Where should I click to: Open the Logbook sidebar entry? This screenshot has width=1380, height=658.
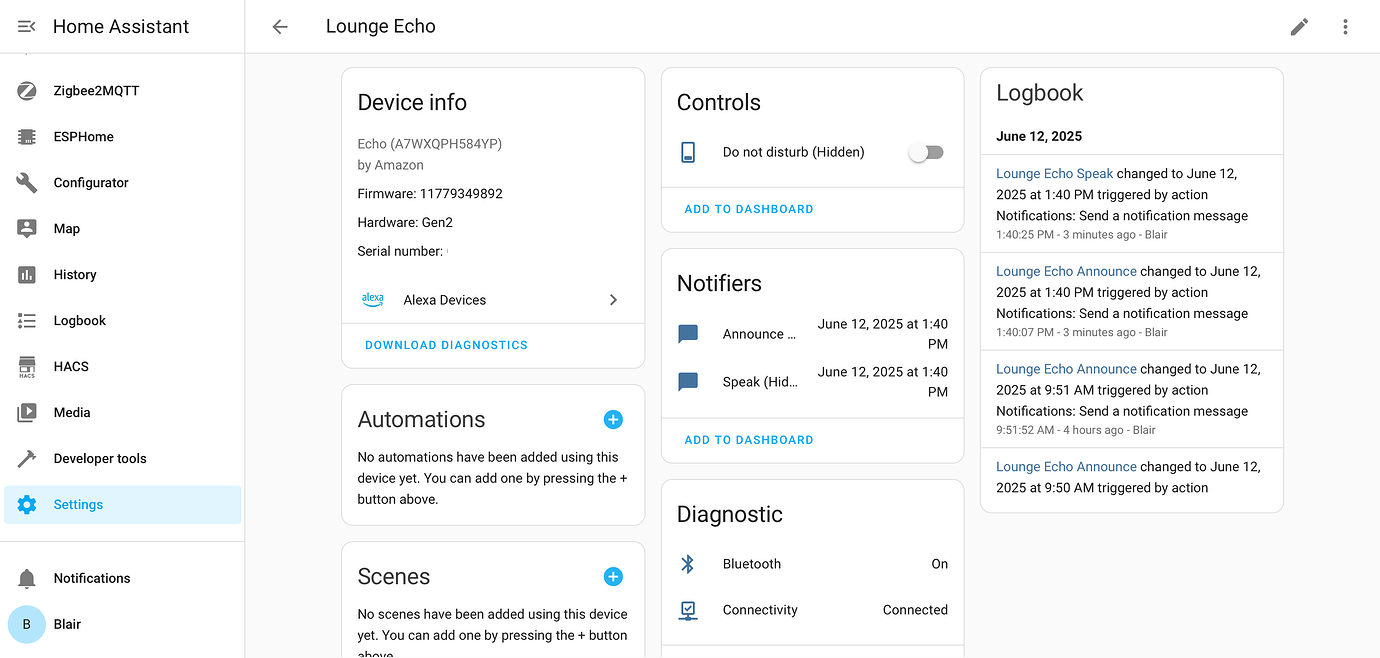coord(26,320)
